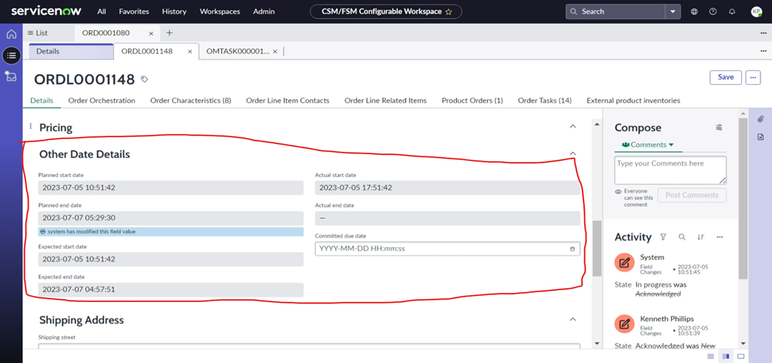Open the Favorites menu
The height and width of the screenshot is (363, 772).
[x=134, y=11]
